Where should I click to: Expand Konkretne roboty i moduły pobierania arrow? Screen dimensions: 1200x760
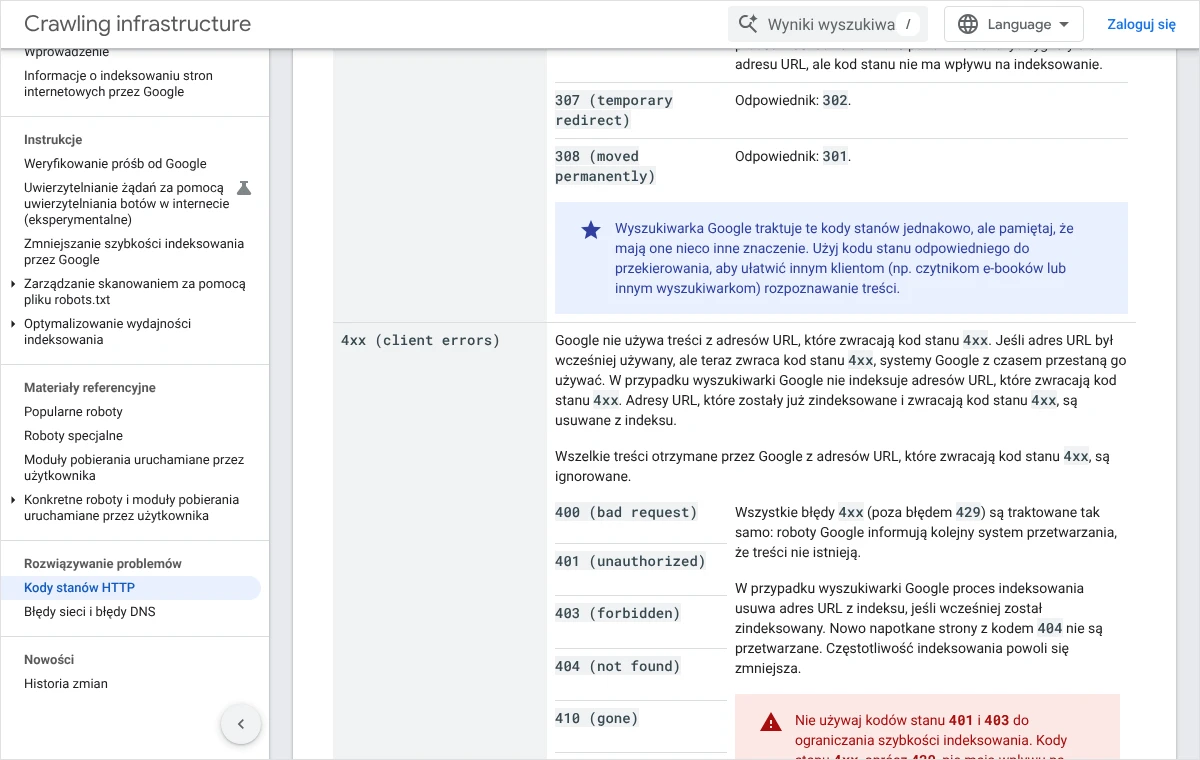pos(13,500)
